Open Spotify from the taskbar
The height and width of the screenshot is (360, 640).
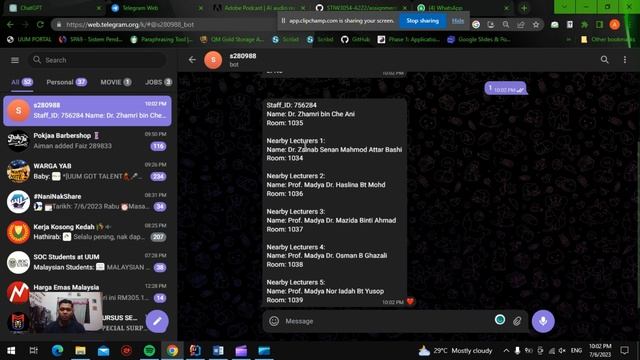149,351
